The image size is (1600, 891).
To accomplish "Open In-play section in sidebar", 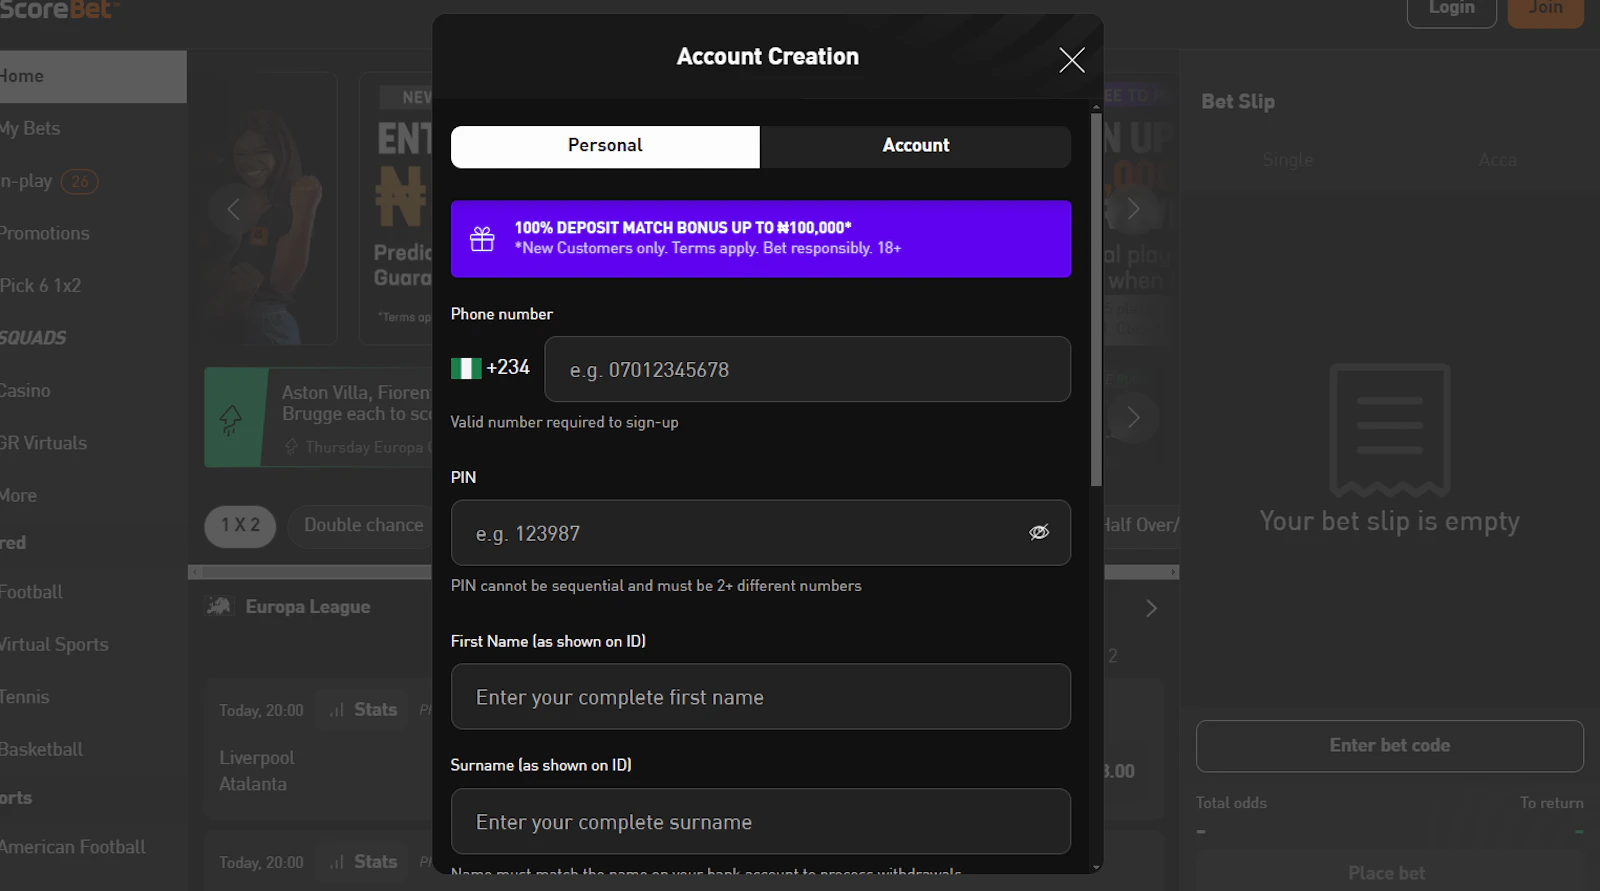I will click(x=48, y=181).
